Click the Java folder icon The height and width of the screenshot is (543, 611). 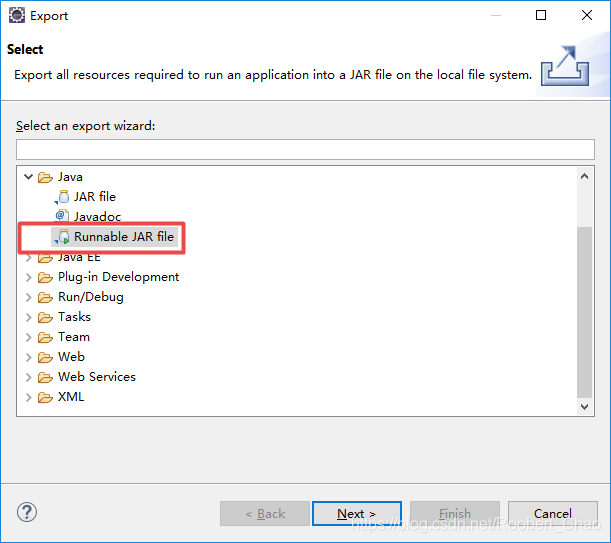pyautogui.click(x=45, y=177)
